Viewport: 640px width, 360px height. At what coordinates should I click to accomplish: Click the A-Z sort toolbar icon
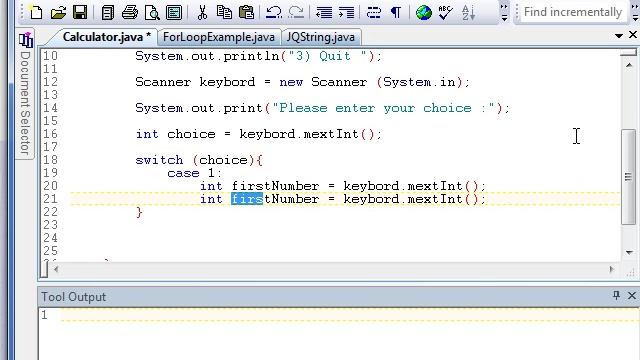click(468, 13)
